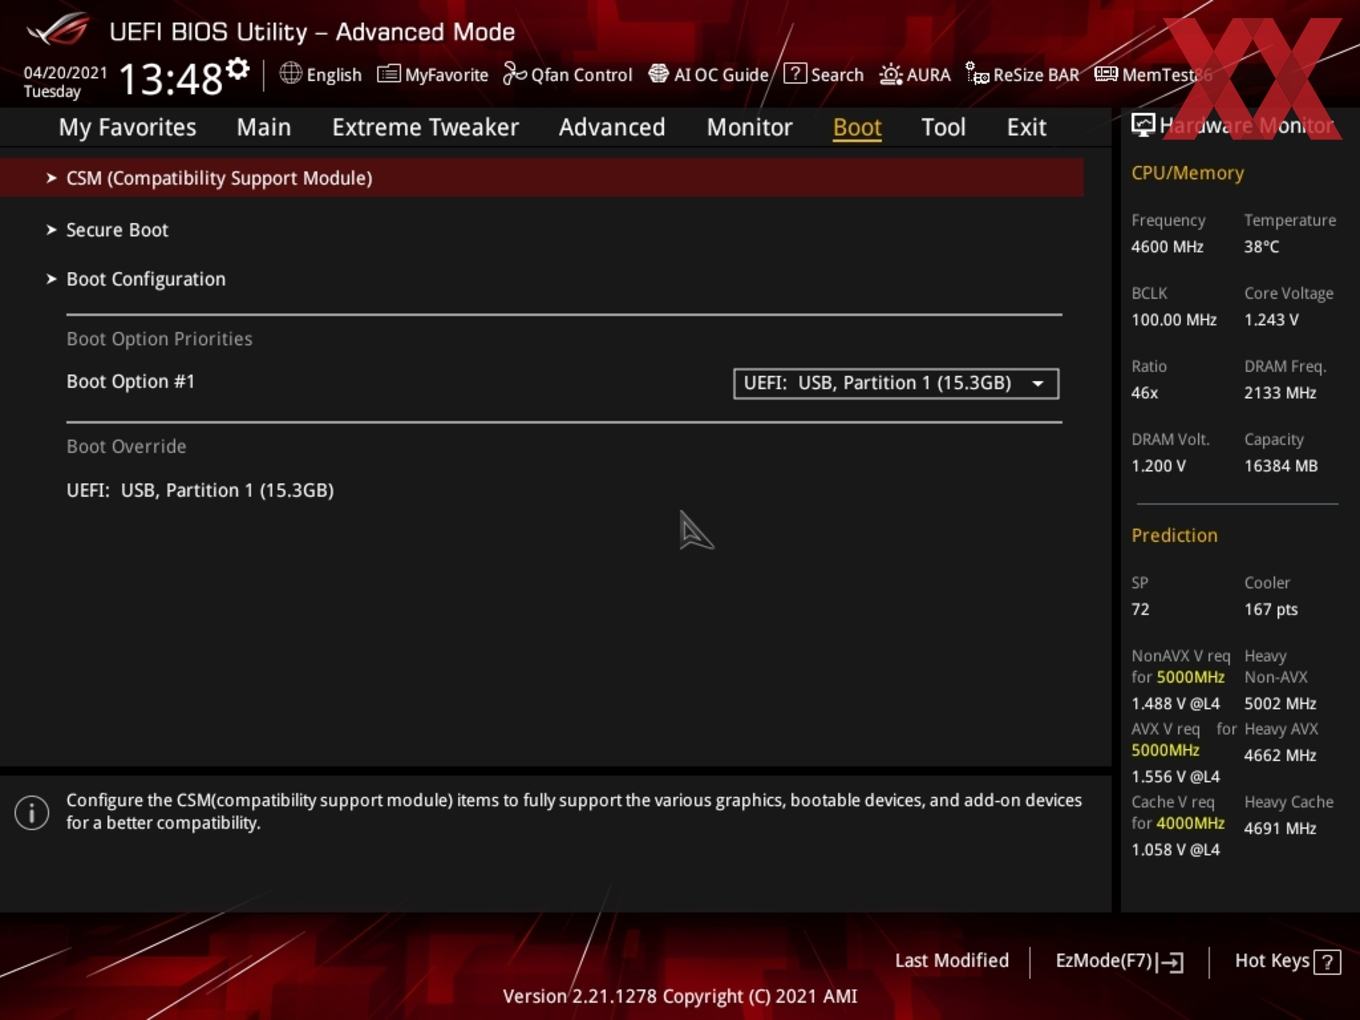The image size is (1360, 1020).
Task: Click the EzMode exit arrow icon
Action: pyautogui.click(x=1171, y=962)
